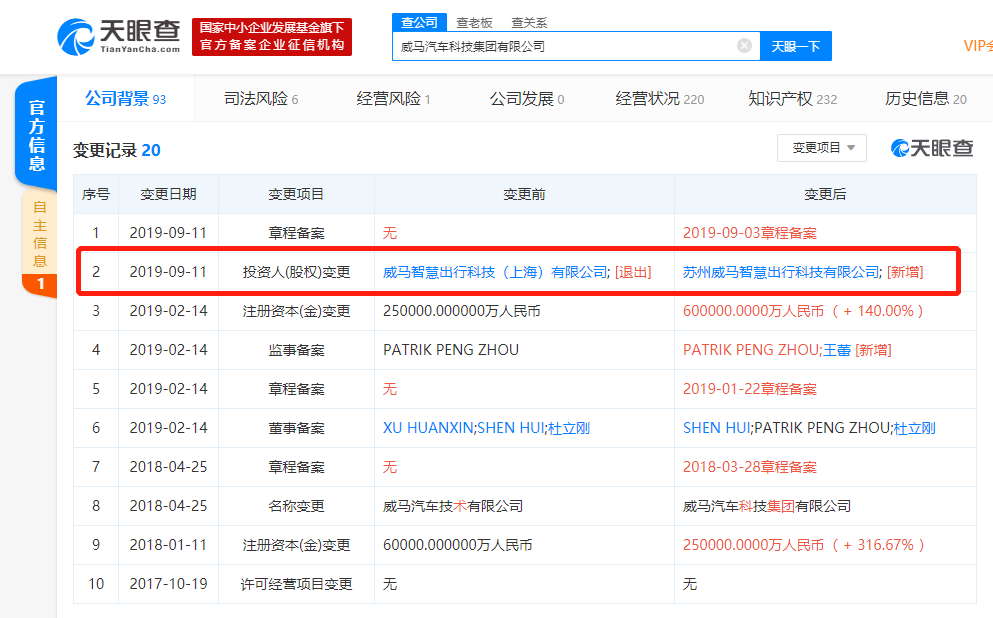
Task: Clear the search box with the × icon
Action: point(743,45)
